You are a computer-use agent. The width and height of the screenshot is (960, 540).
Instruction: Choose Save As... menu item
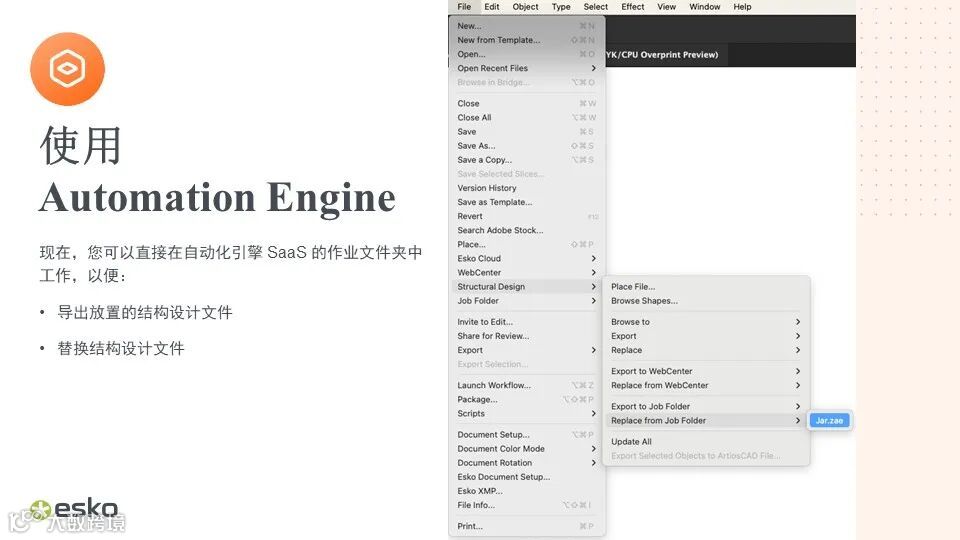(527, 146)
